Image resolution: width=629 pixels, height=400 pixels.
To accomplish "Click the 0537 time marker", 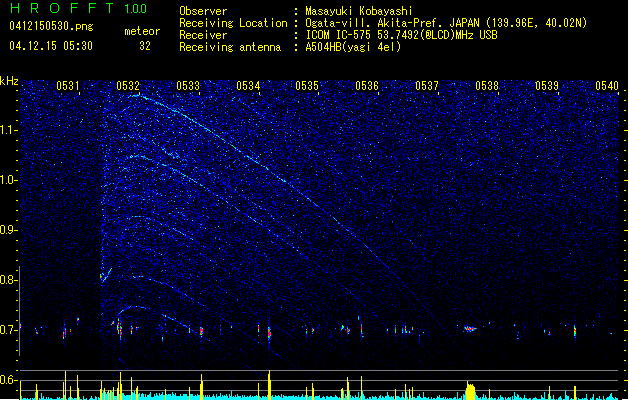I will pyautogui.click(x=427, y=86).
